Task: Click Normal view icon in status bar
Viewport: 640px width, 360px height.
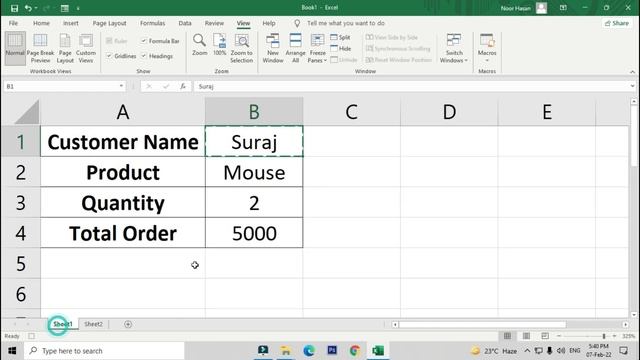Action: pyautogui.click(x=507, y=336)
